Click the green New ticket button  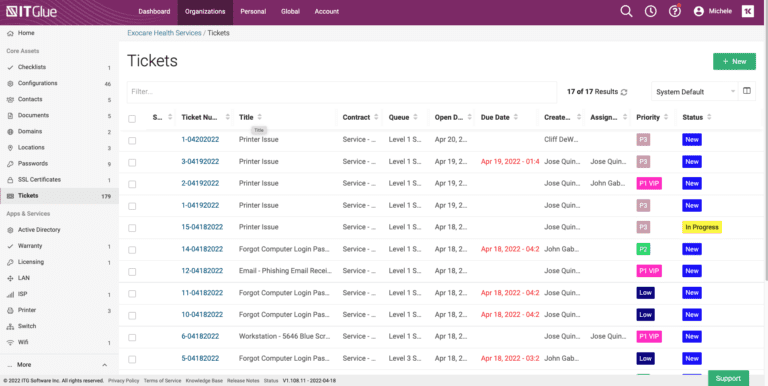click(x=734, y=62)
